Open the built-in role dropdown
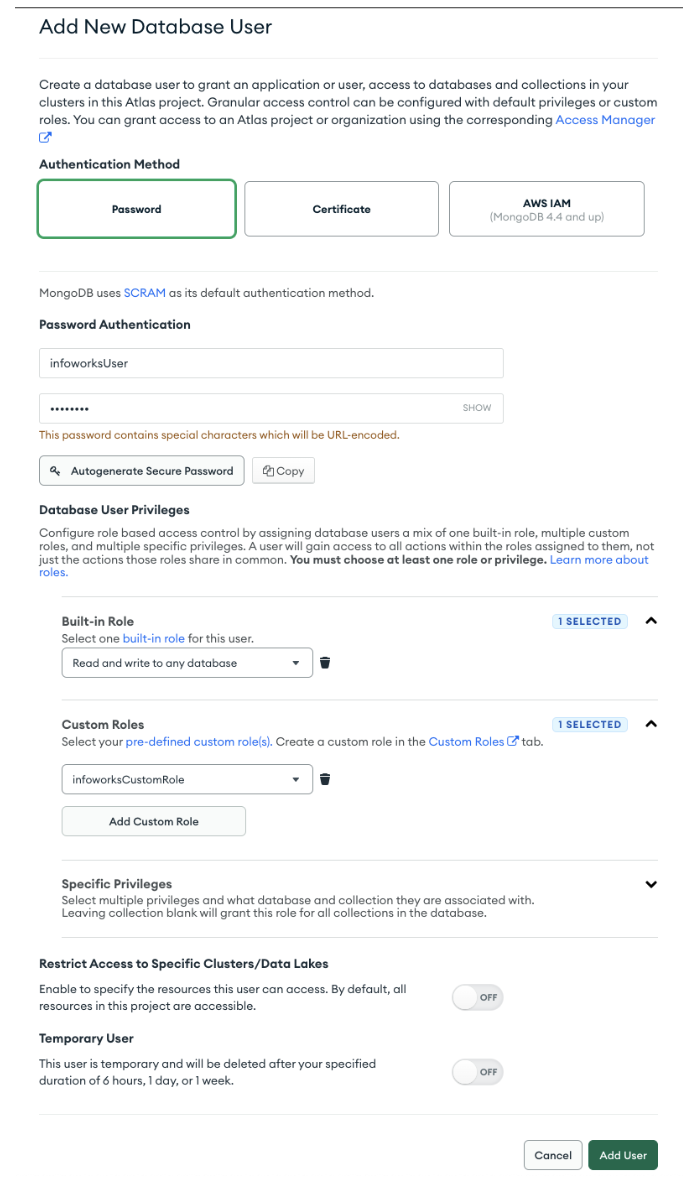This screenshot has height=1193, width=683. coord(186,663)
